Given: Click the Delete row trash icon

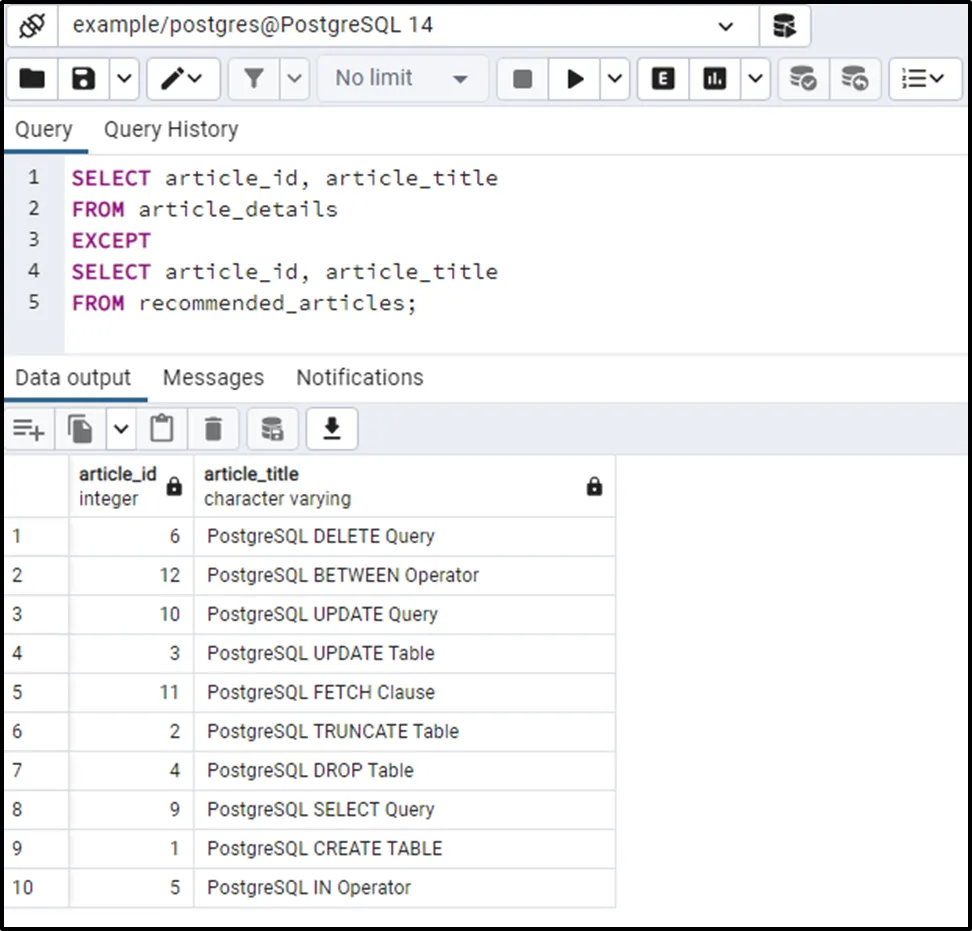Looking at the screenshot, I should (x=213, y=430).
